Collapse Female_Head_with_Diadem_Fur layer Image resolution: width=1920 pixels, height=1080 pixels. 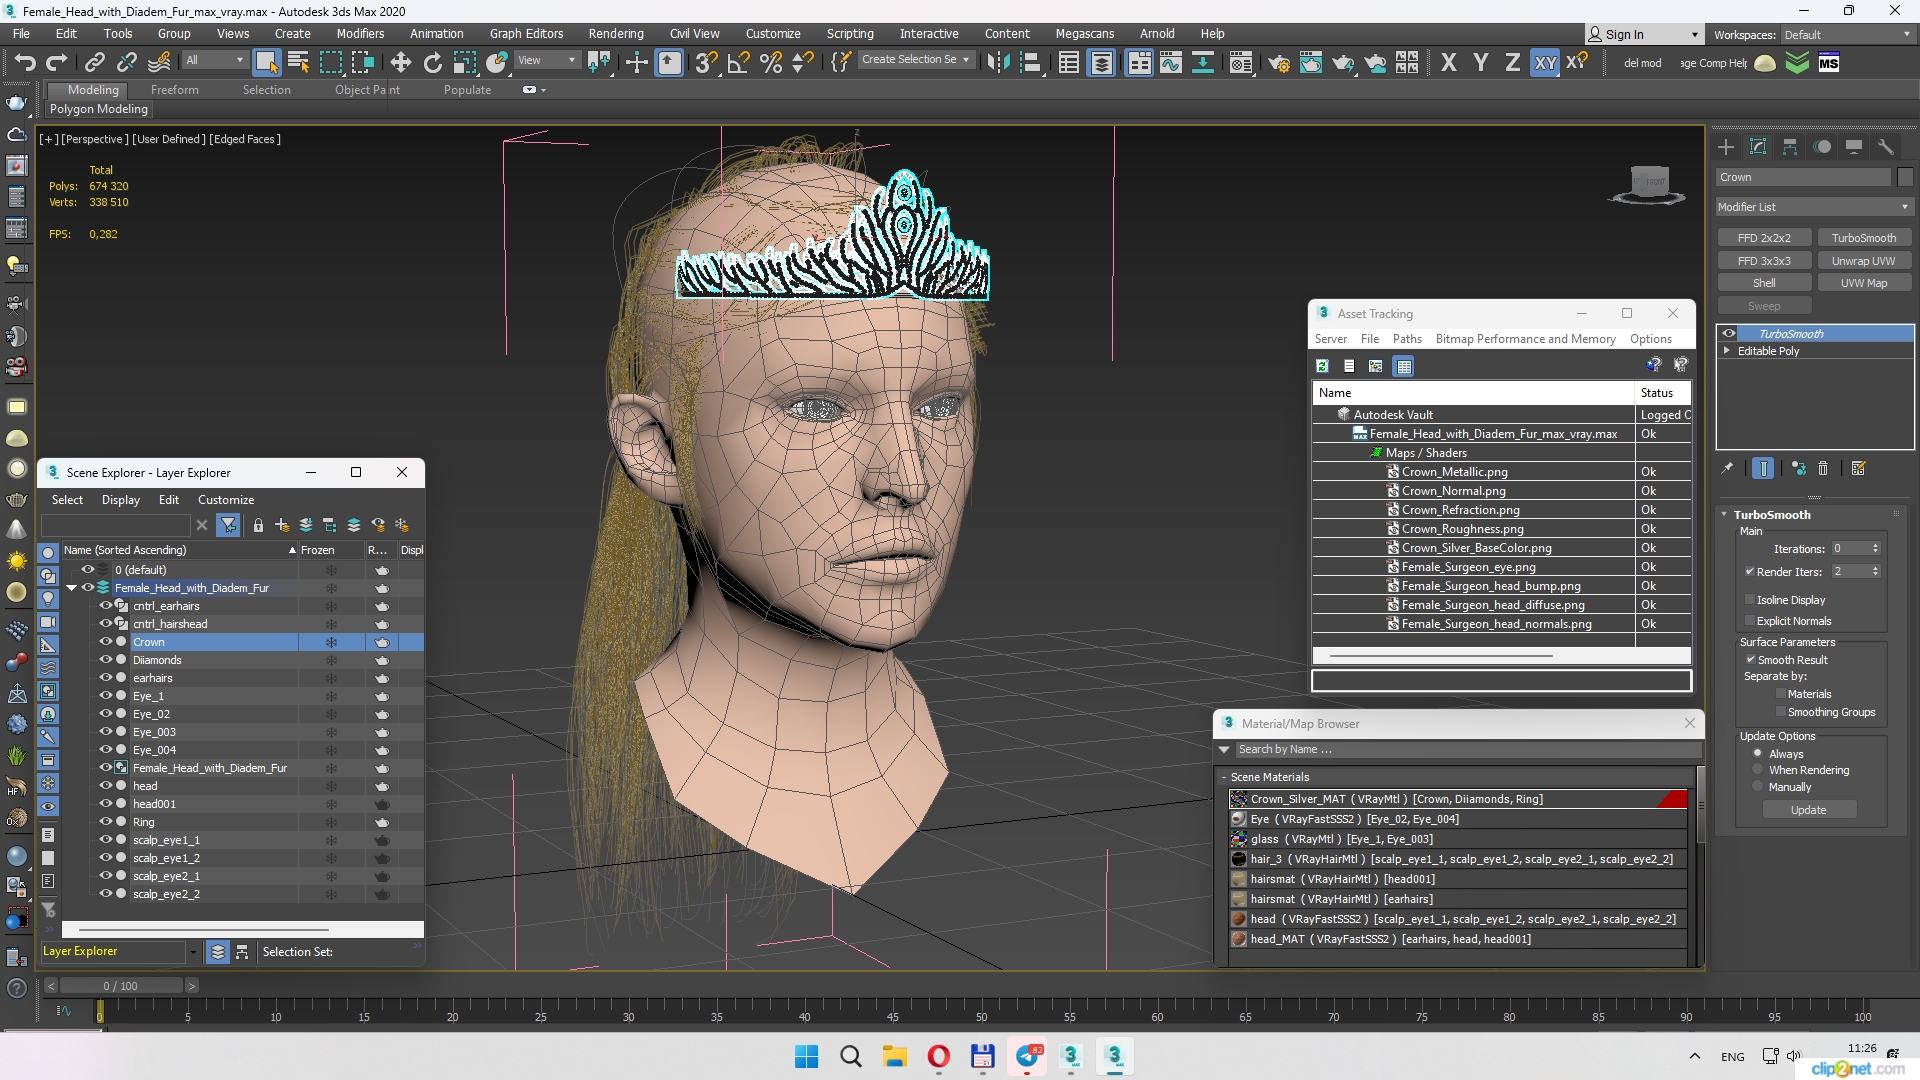click(x=72, y=588)
